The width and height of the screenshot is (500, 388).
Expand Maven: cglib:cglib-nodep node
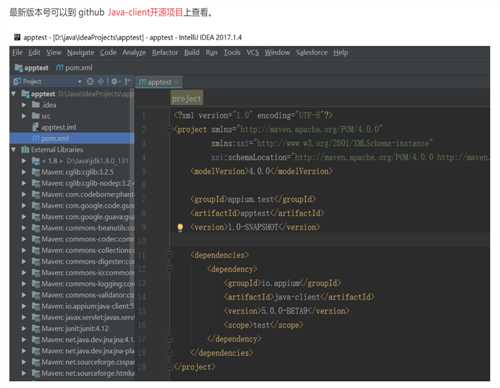coord(24,183)
